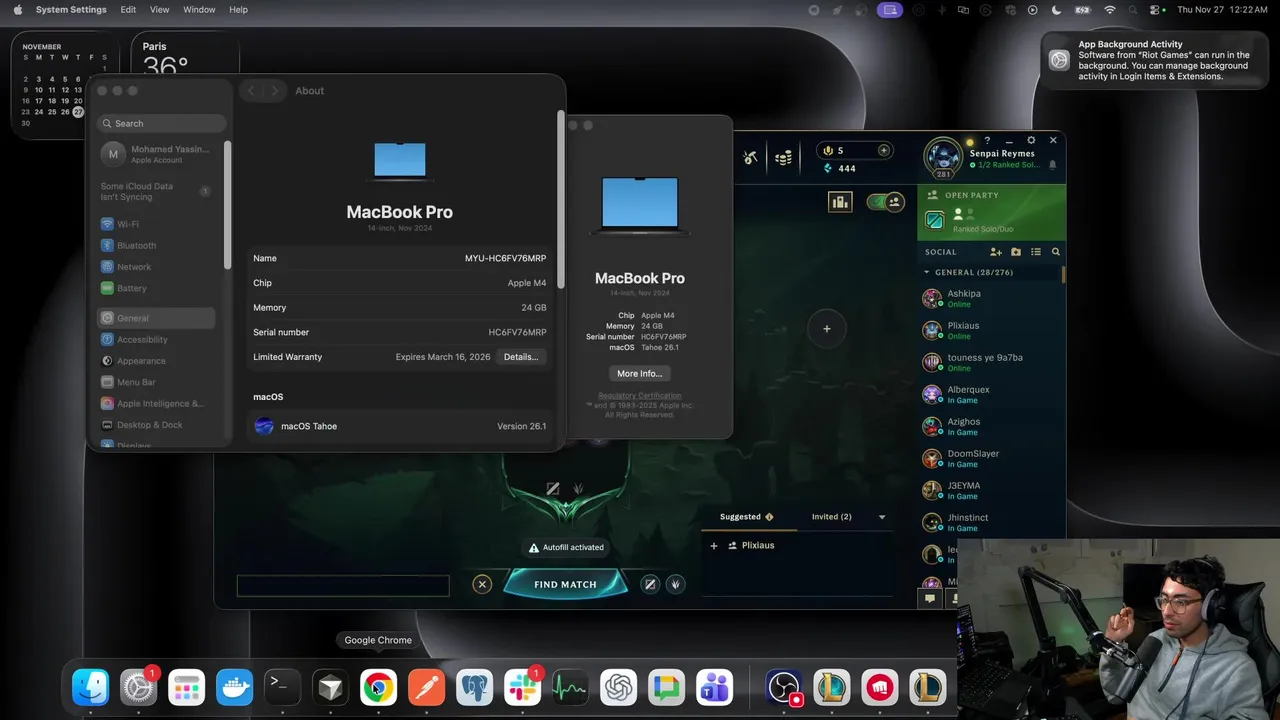1280x720 pixels.
Task: Click friend Ashkipa in Social list
Action: pyautogui.click(x=990, y=298)
